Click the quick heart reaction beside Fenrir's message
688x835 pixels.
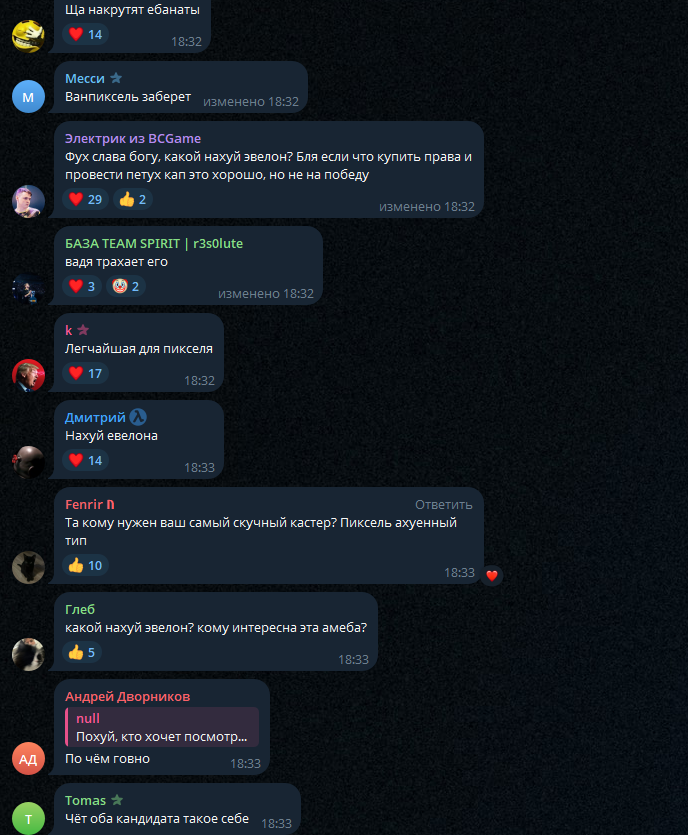(x=492, y=575)
